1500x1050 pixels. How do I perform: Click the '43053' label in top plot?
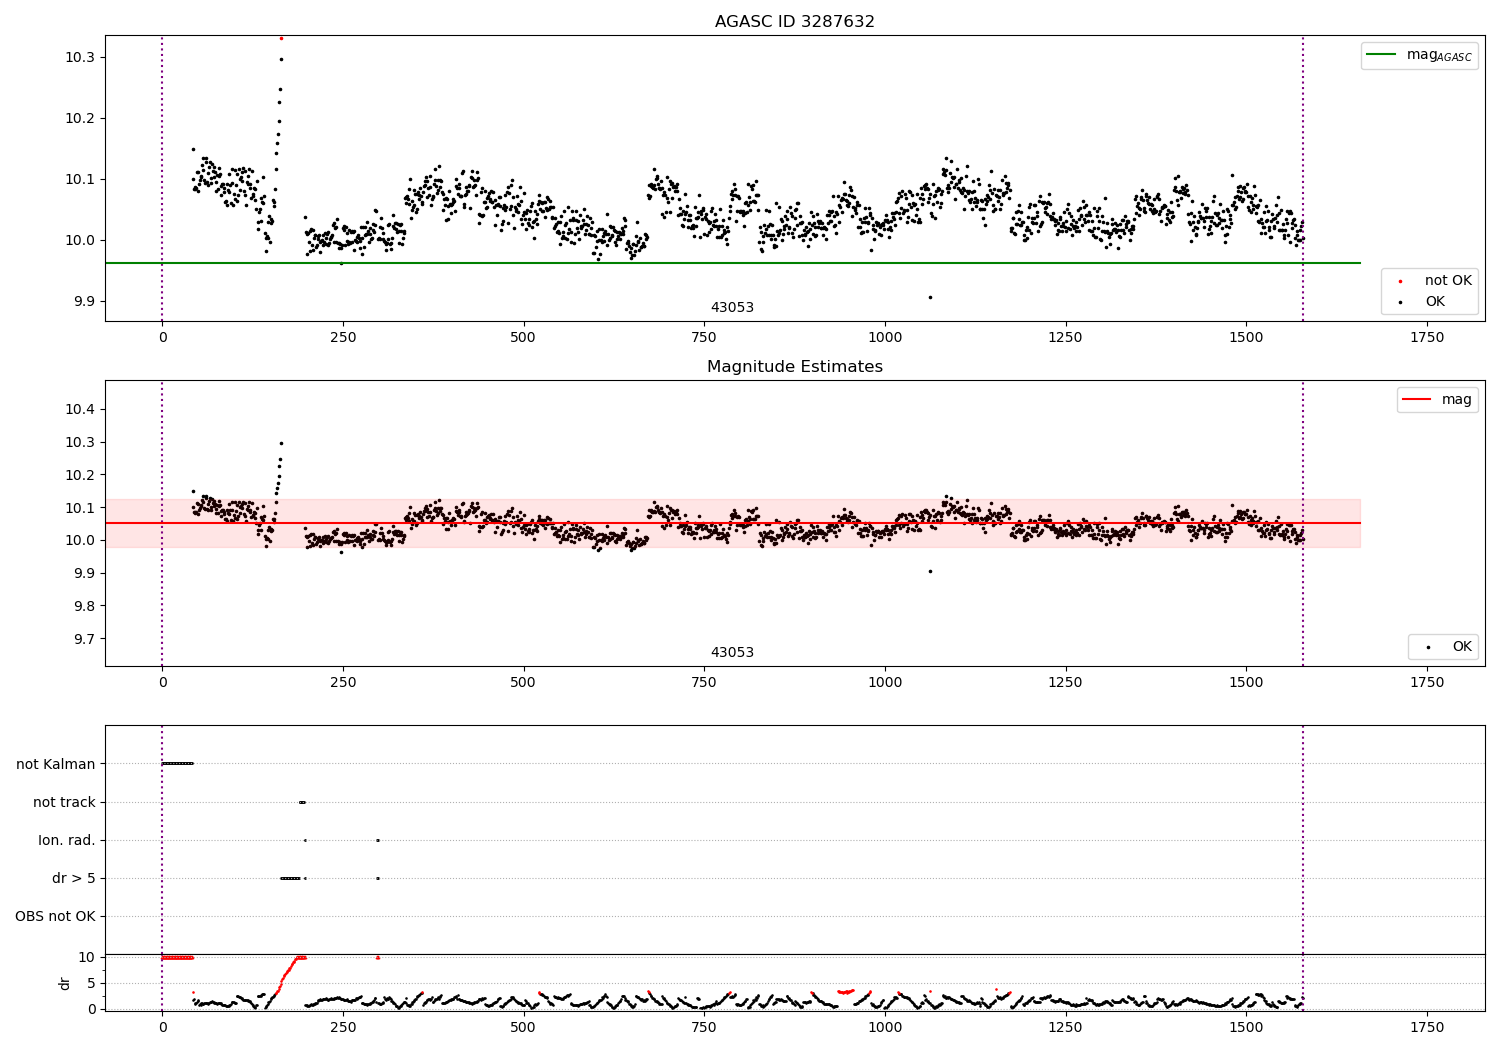pyautogui.click(x=732, y=307)
